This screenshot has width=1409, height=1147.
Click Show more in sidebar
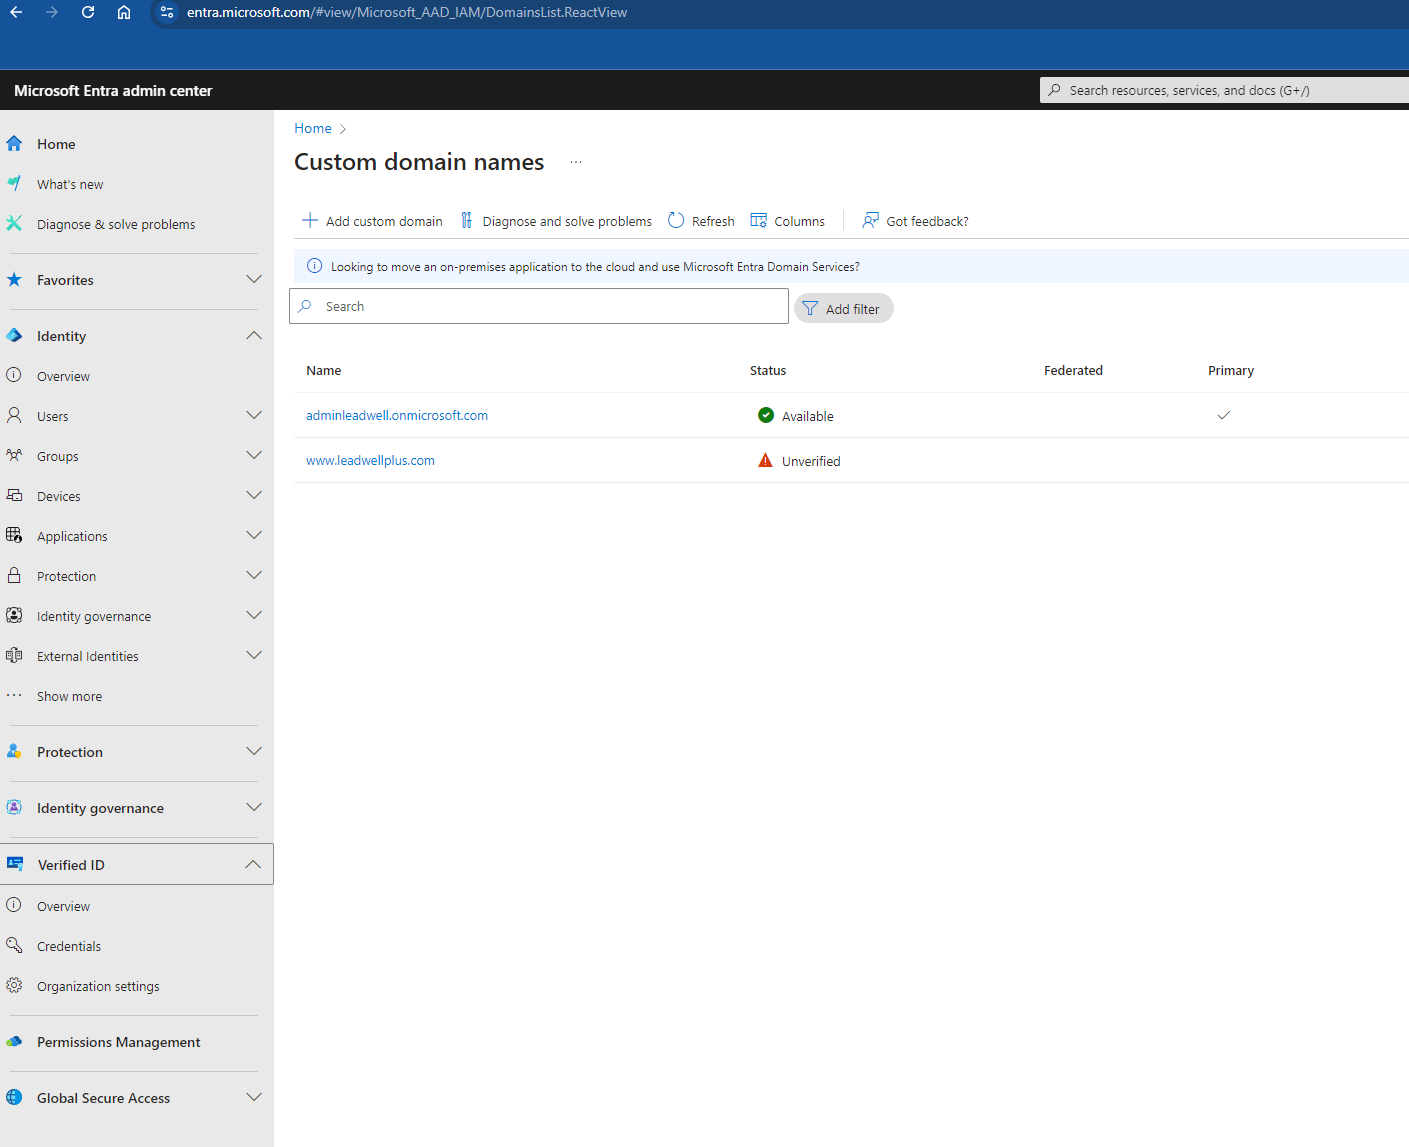click(69, 696)
